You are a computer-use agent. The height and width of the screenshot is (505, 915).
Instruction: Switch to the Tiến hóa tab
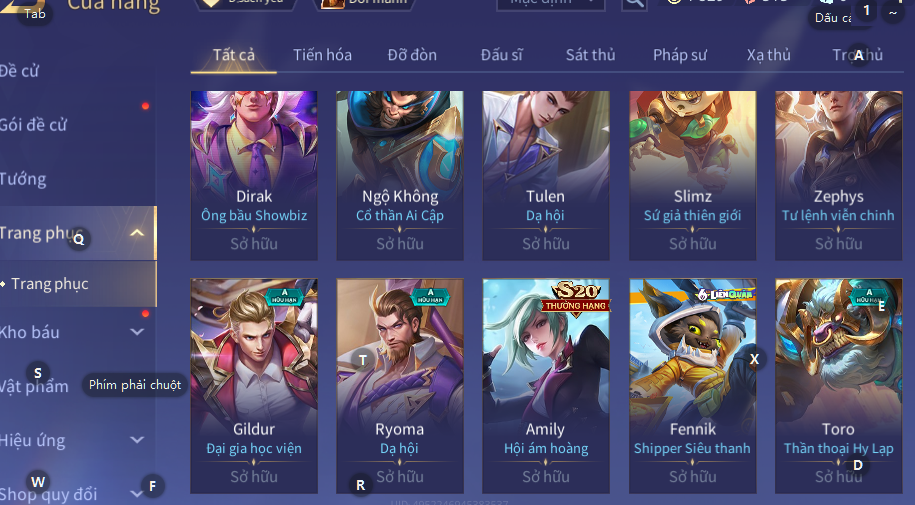click(322, 55)
